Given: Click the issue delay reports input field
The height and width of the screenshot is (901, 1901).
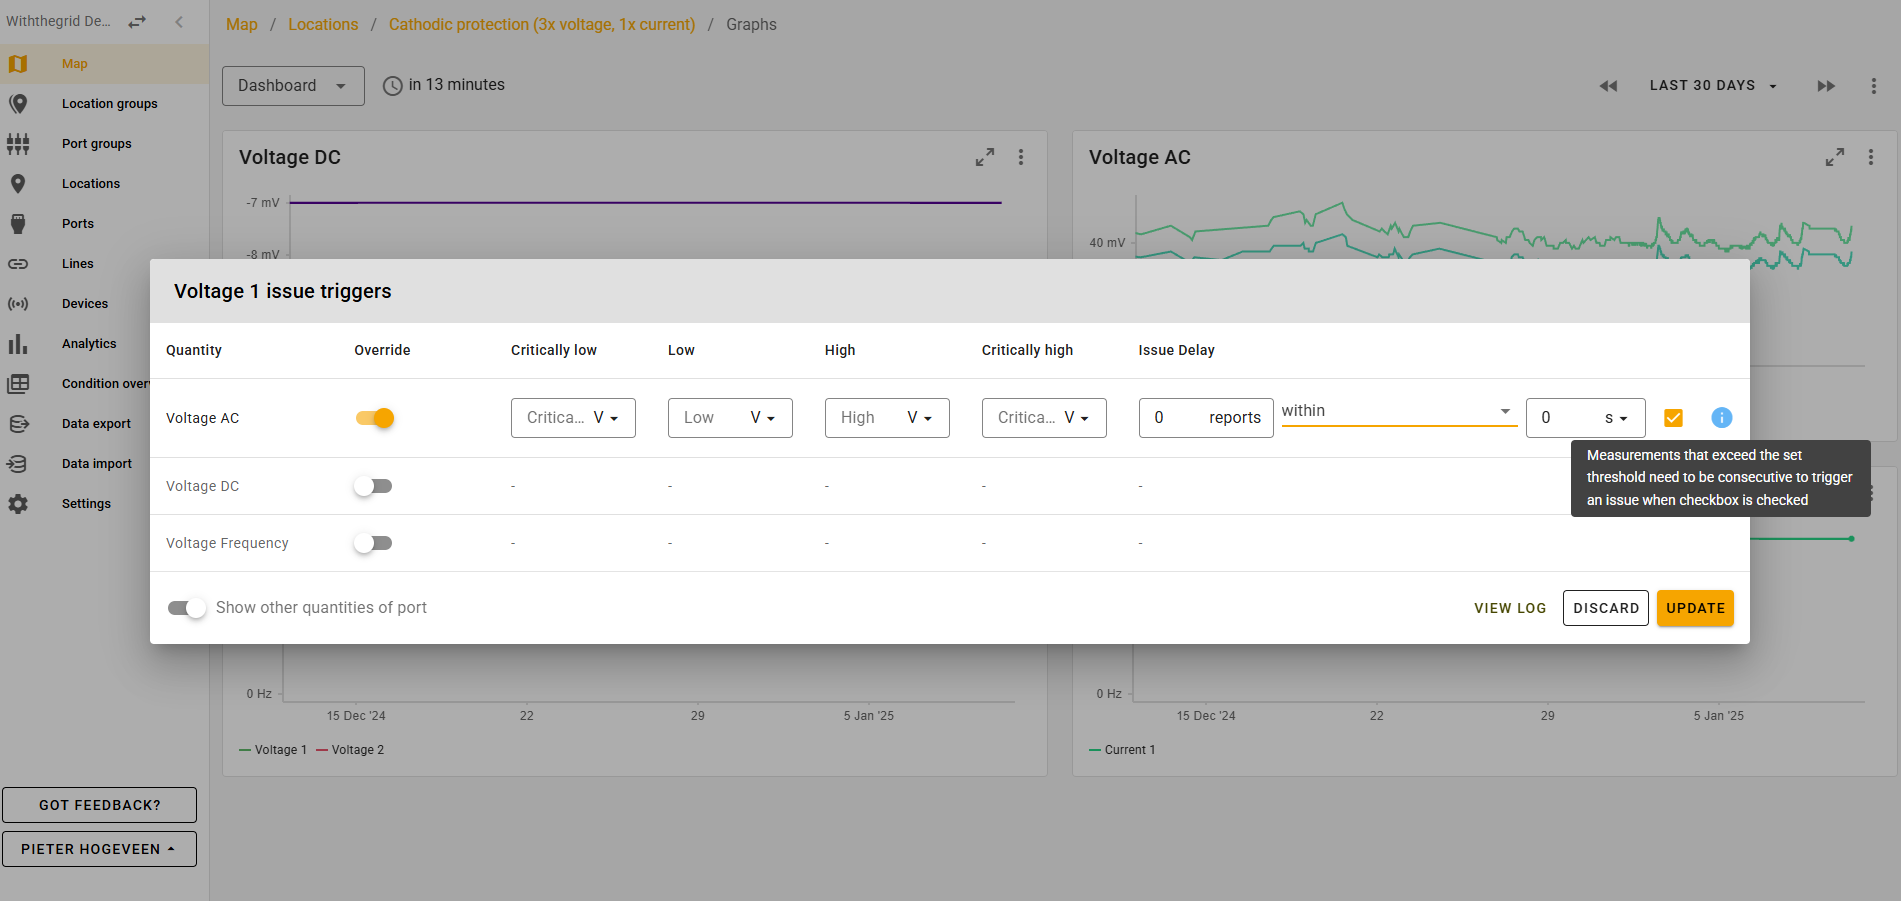Looking at the screenshot, I should coord(1177,418).
